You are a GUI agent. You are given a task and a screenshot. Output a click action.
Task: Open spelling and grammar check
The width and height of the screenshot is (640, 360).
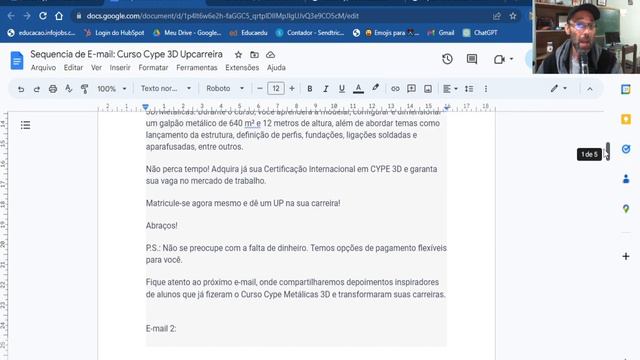[69, 89]
